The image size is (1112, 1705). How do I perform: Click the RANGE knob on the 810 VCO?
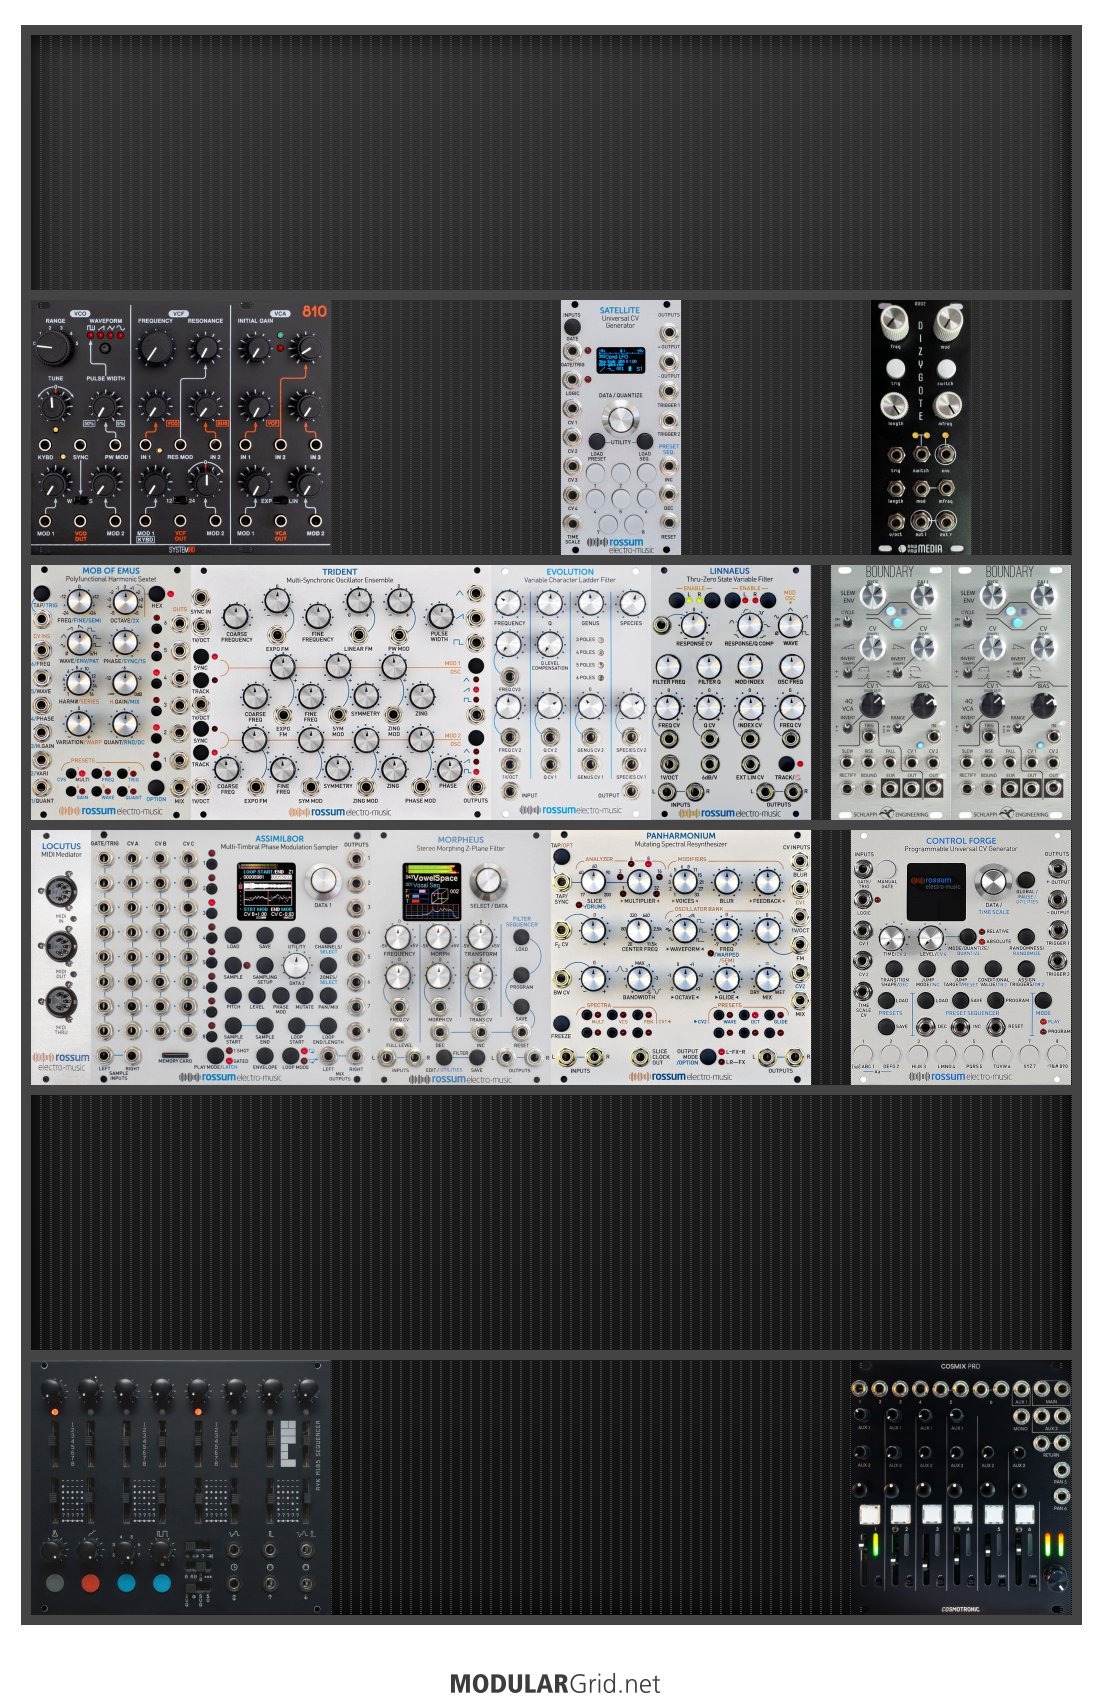[55, 348]
